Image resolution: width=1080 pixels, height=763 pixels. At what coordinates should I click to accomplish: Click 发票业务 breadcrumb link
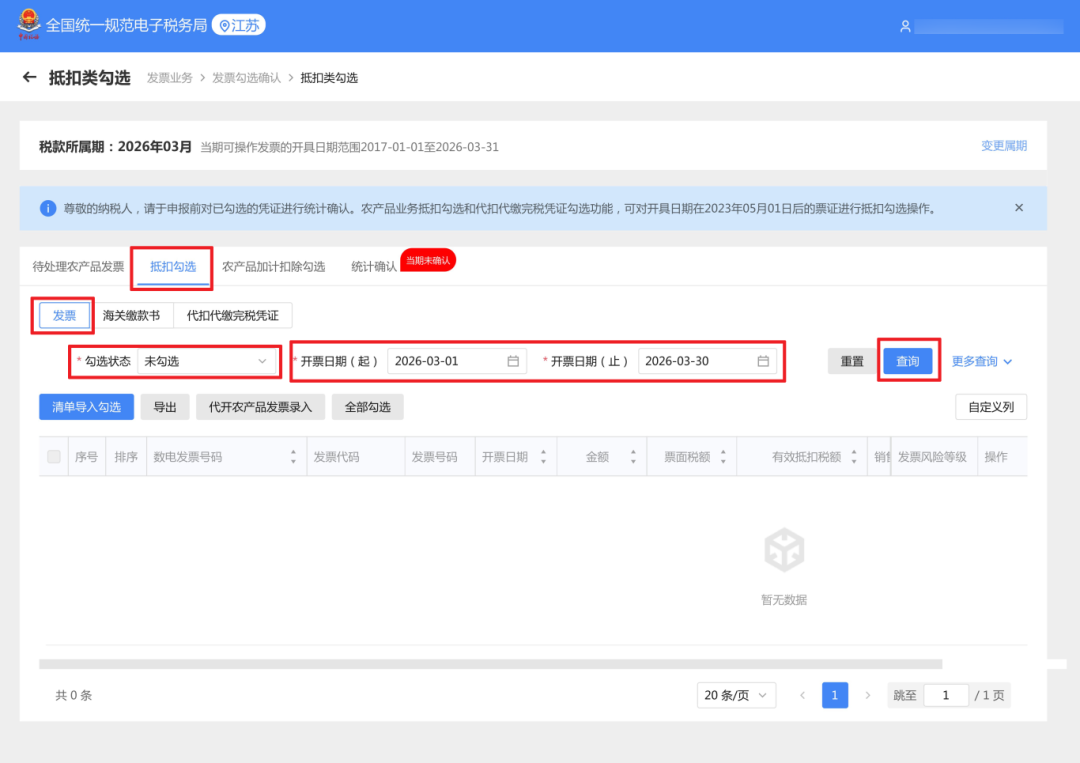(x=169, y=78)
